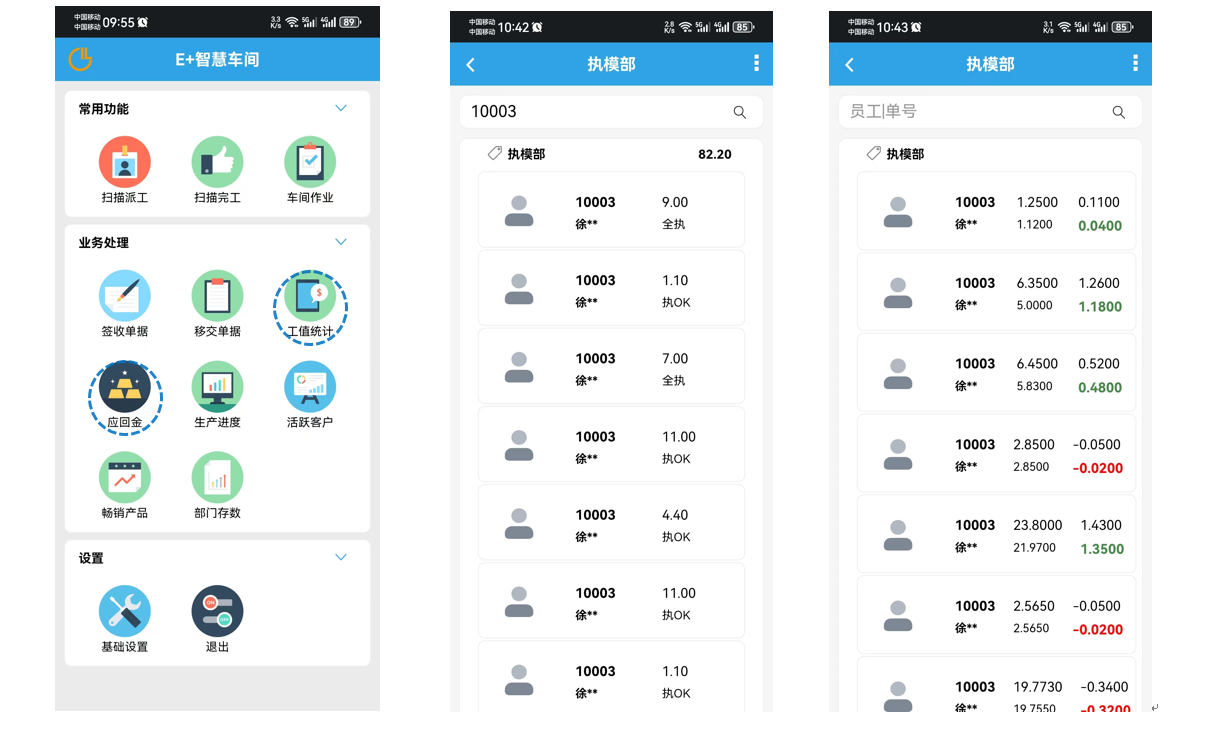Select the 10003 record with 9.00 全执
Viewport: 1228px width, 749px height.
pos(611,210)
